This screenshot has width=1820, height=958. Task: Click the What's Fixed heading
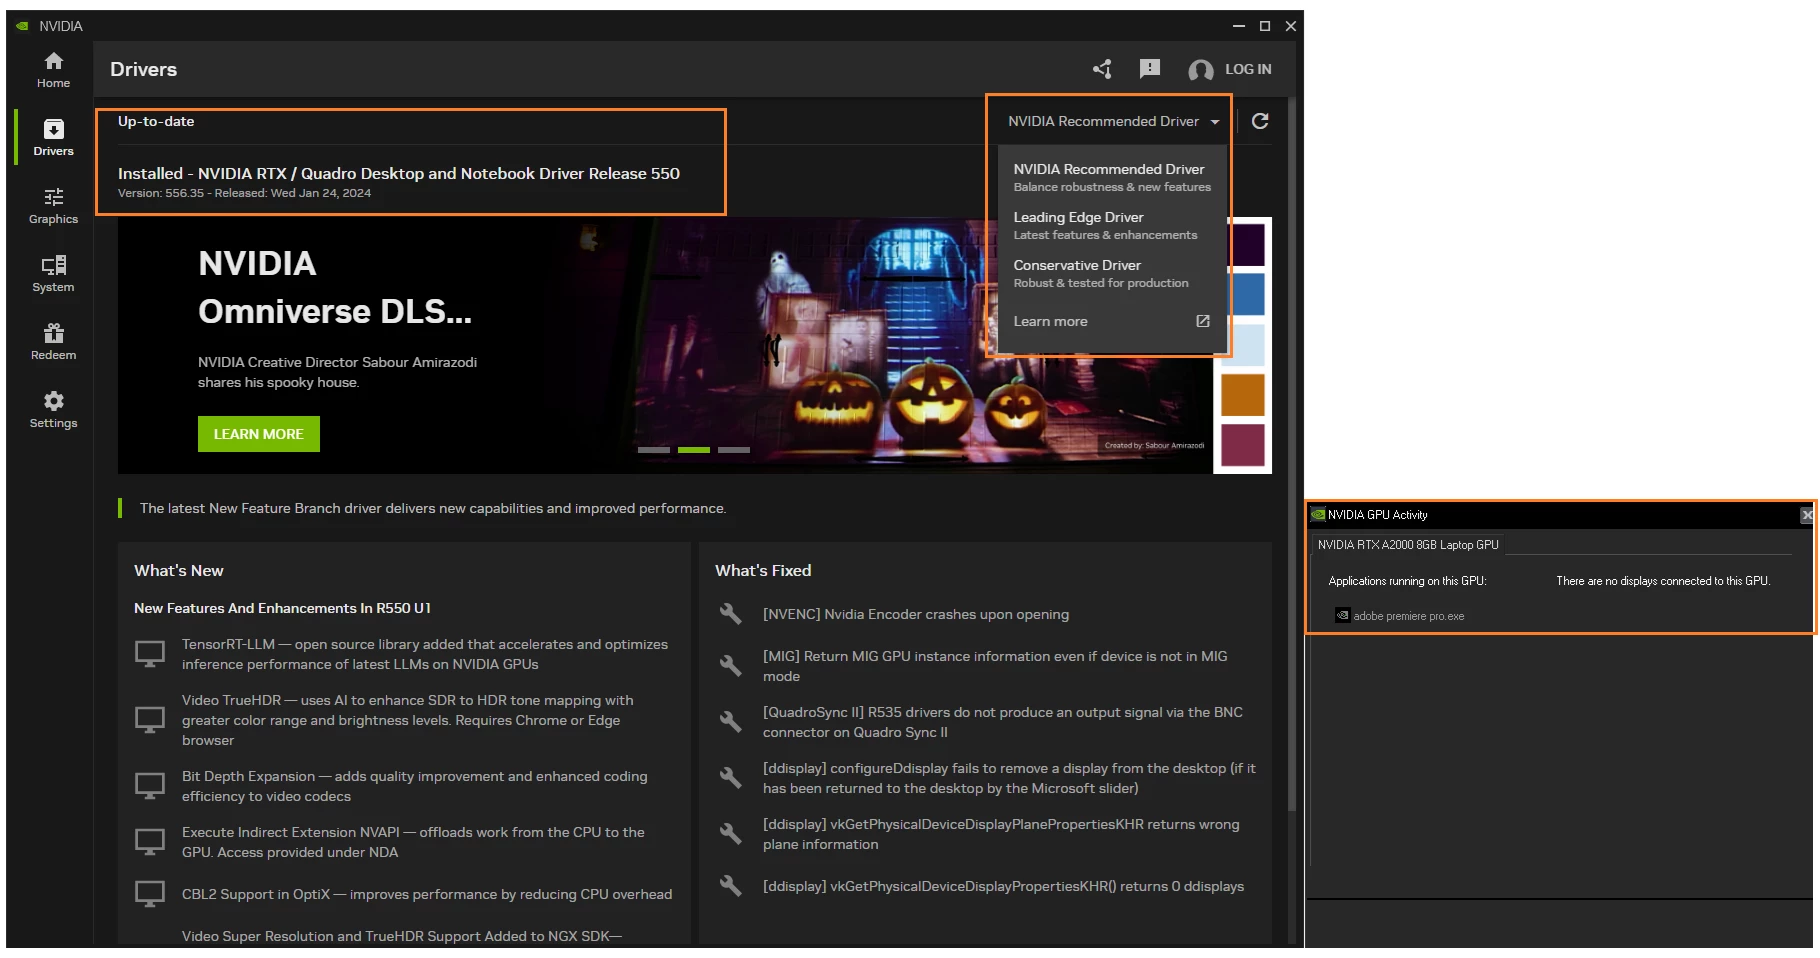(763, 570)
